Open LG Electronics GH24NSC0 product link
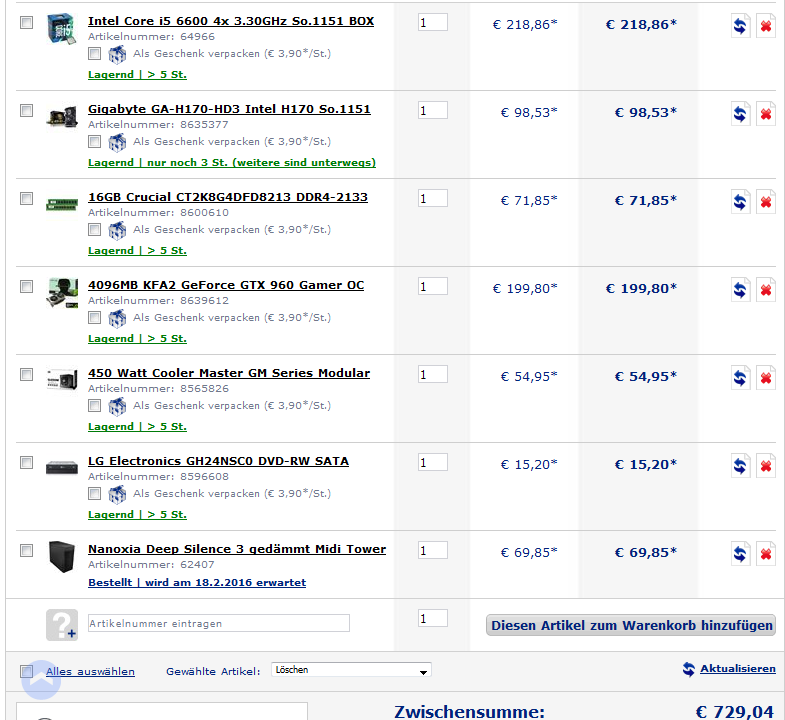This screenshot has height=720, width=785. click(x=218, y=461)
